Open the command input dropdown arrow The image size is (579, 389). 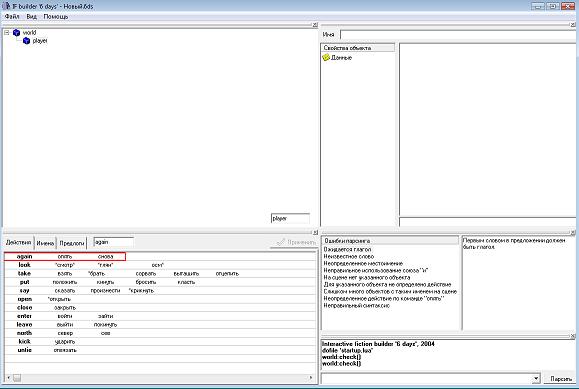point(536,379)
